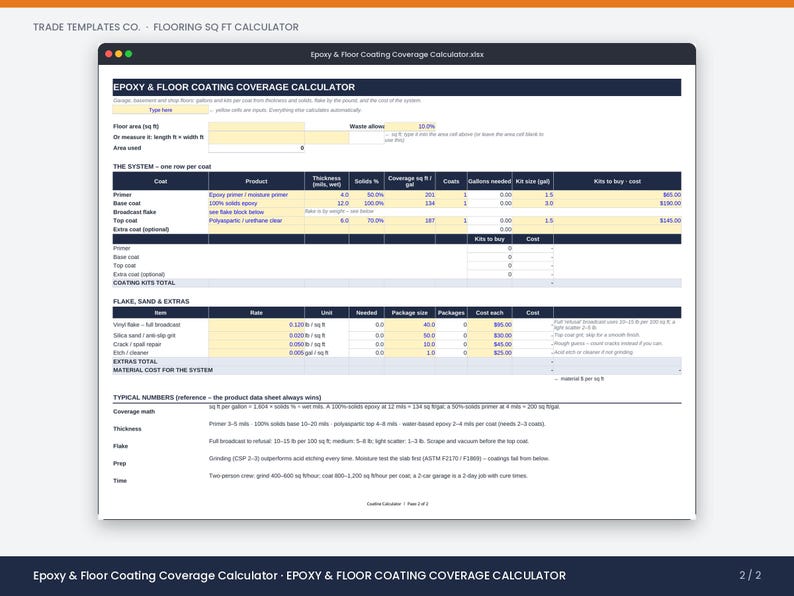
Task: Click the 'Gallons needed' column header
Action: (490, 181)
